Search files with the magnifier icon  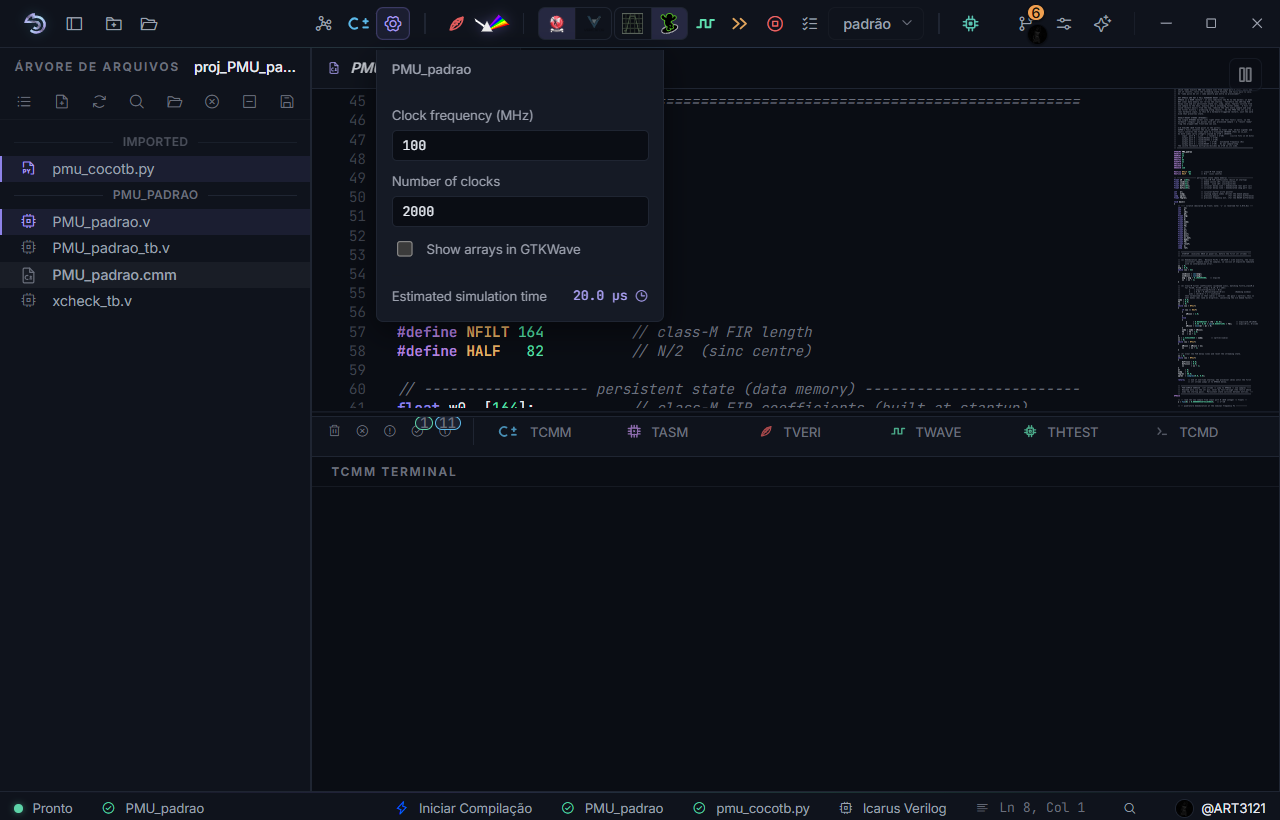tap(137, 101)
